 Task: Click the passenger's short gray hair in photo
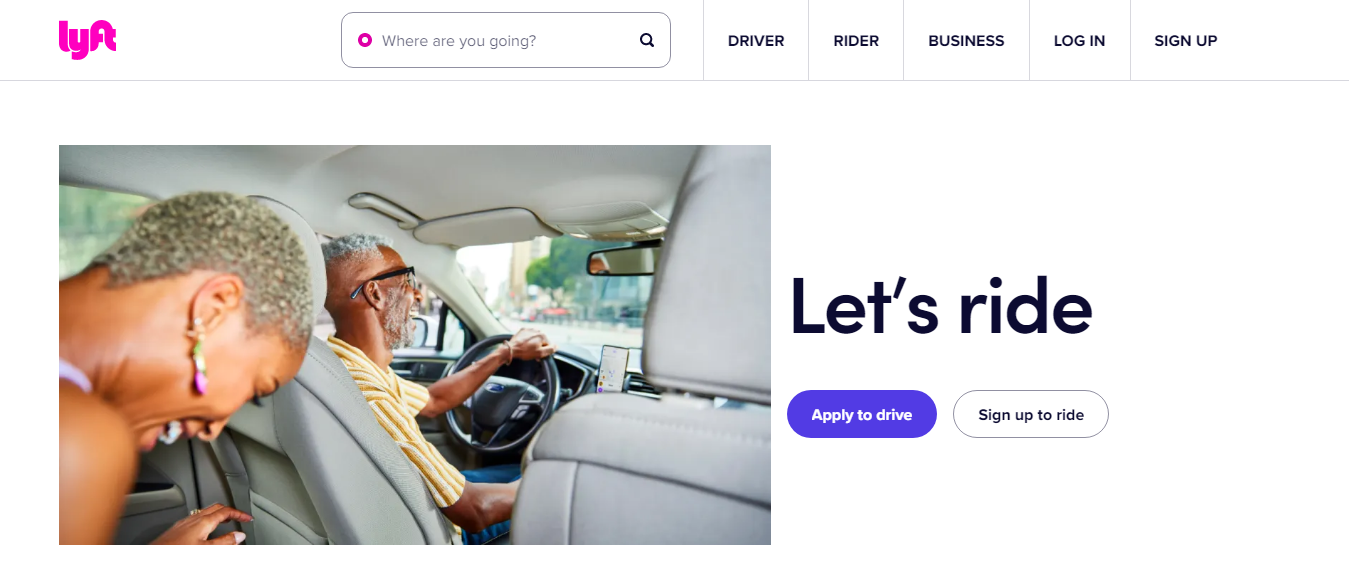coord(215,250)
